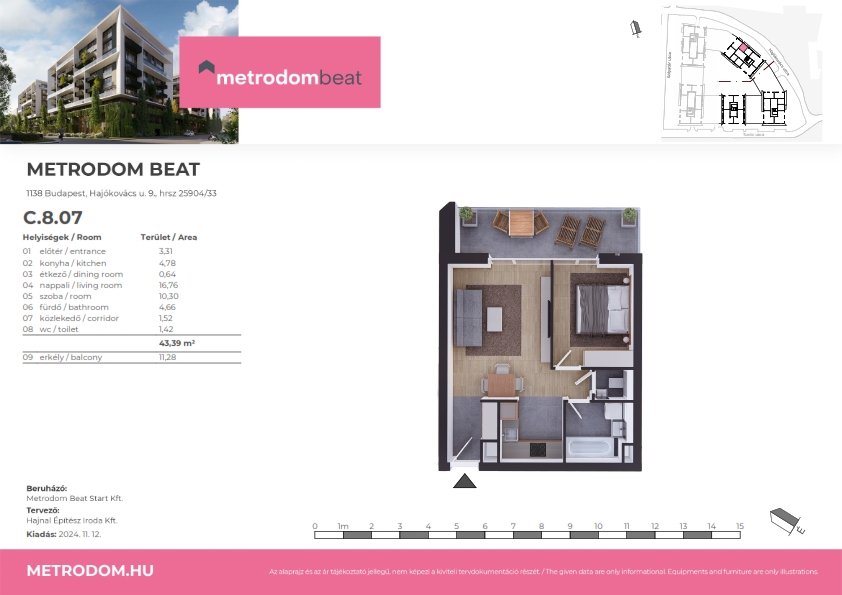Click the stove hob in the kitchen plan
842x595 pixels.
(x=538, y=449)
